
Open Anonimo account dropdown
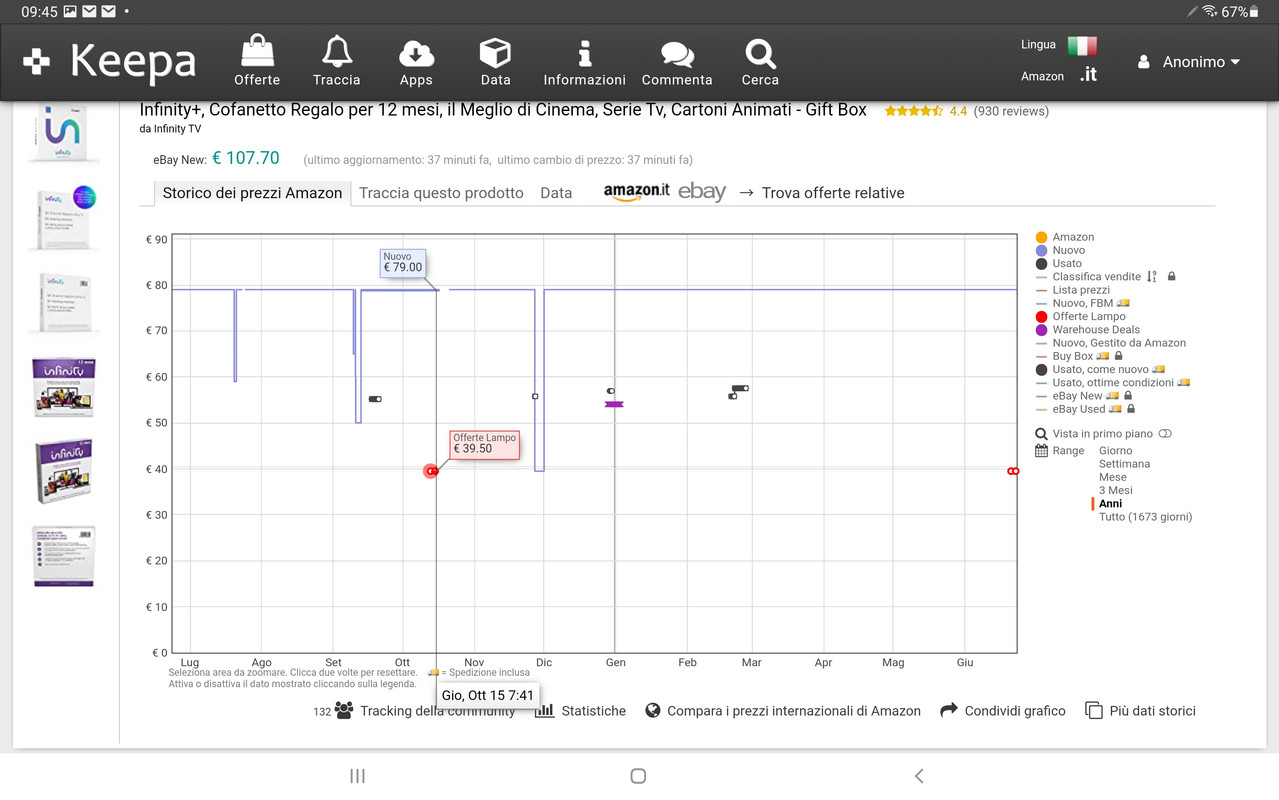1189,62
